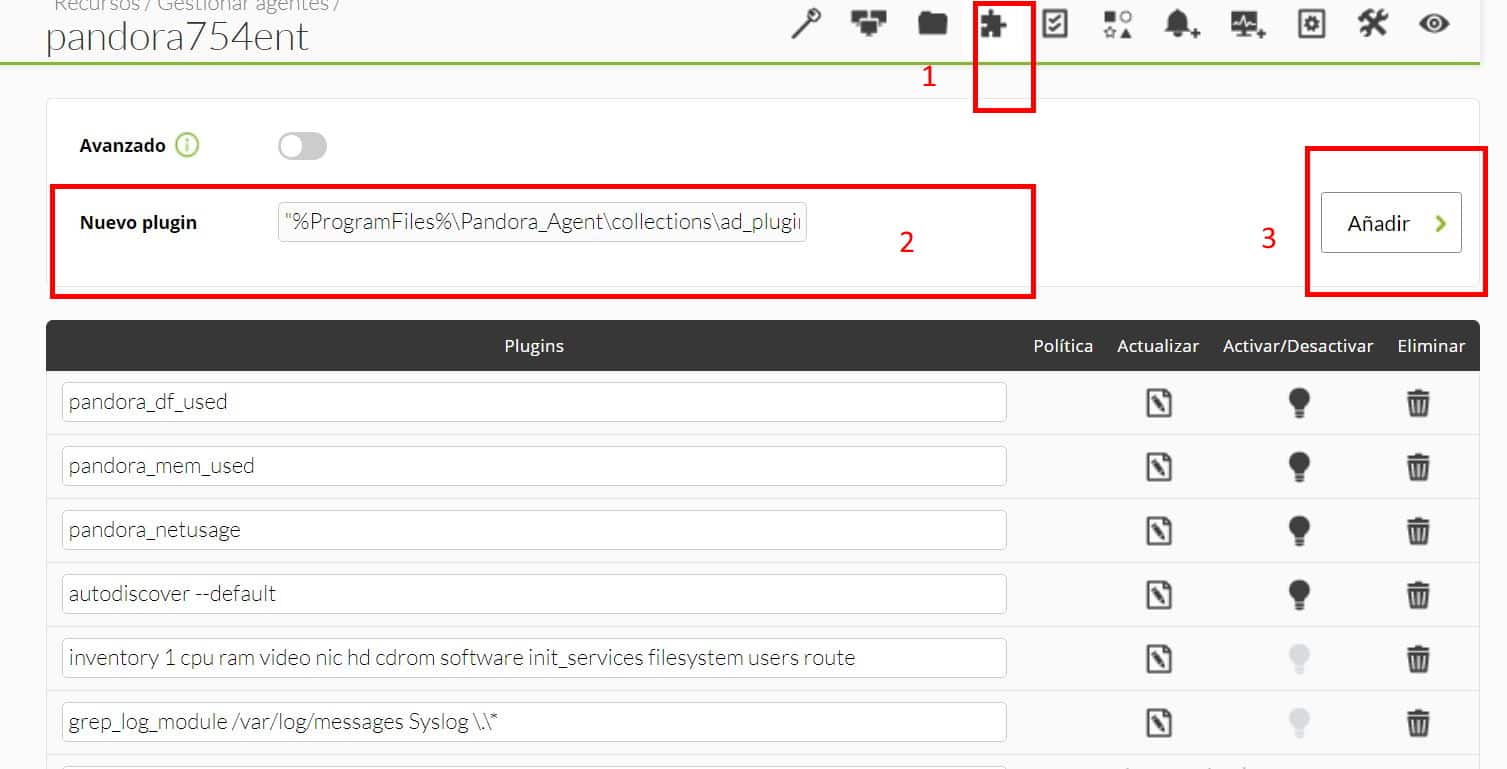Click the Actualizar column header

tap(1158, 346)
